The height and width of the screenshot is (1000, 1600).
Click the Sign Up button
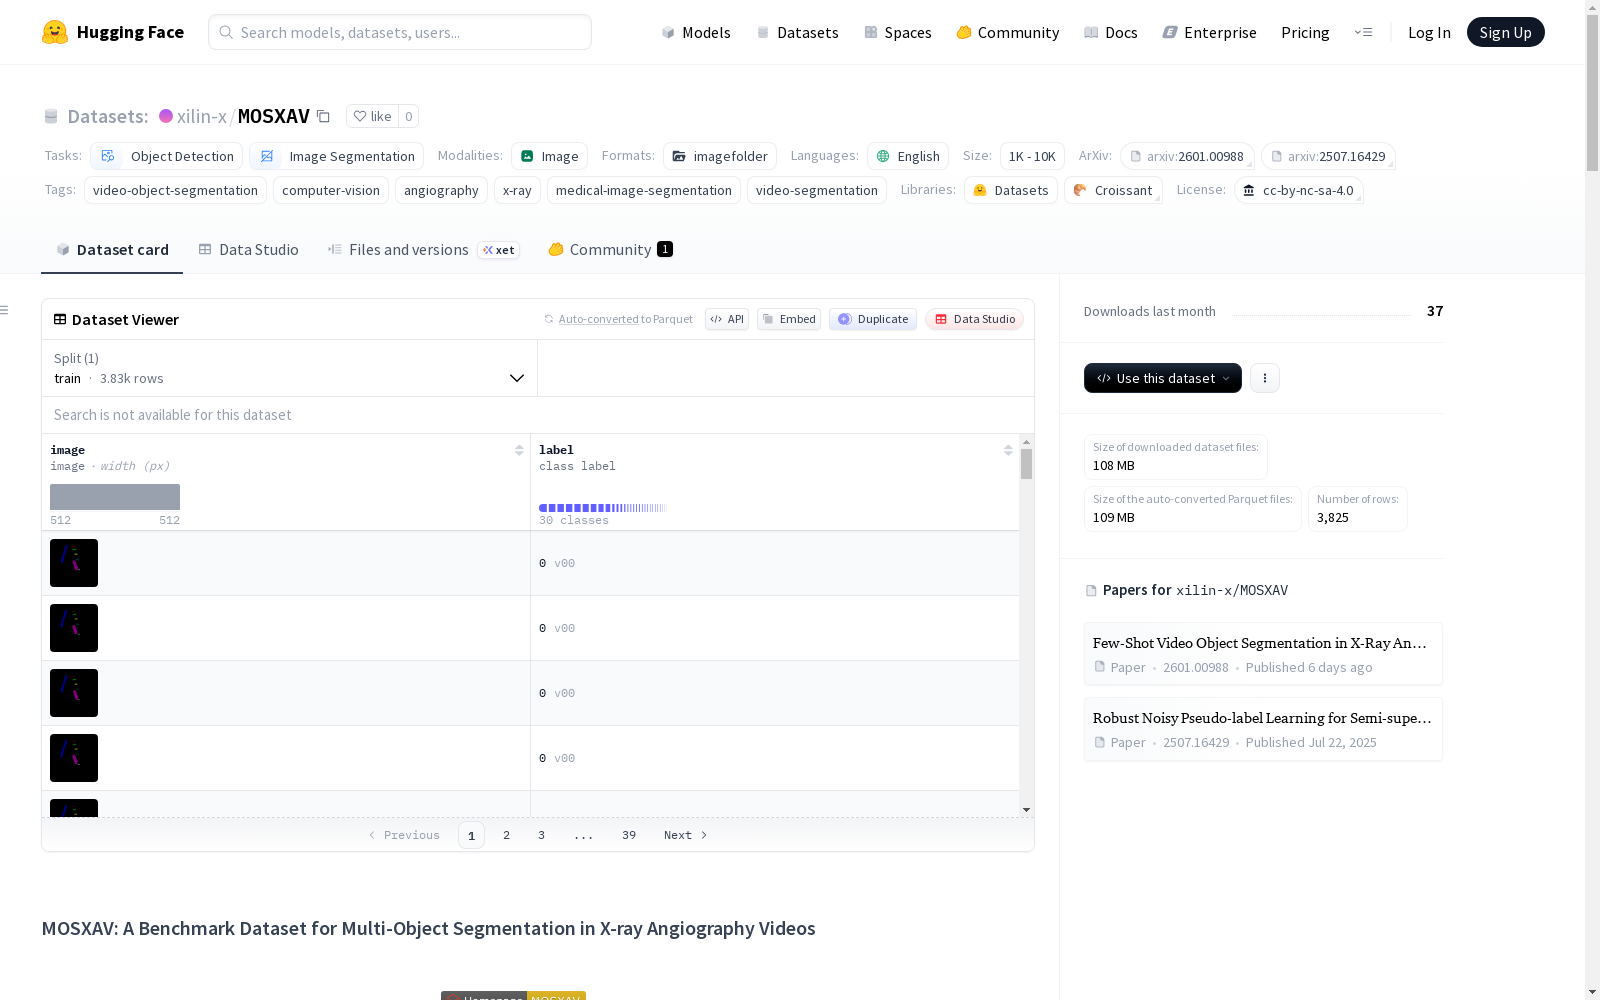coord(1505,32)
